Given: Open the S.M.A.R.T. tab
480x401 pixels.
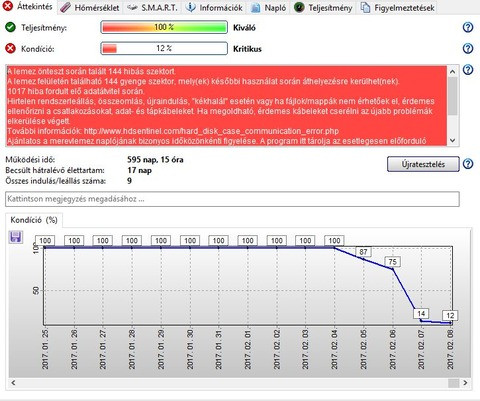Looking at the screenshot, I should click(x=152, y=7).
